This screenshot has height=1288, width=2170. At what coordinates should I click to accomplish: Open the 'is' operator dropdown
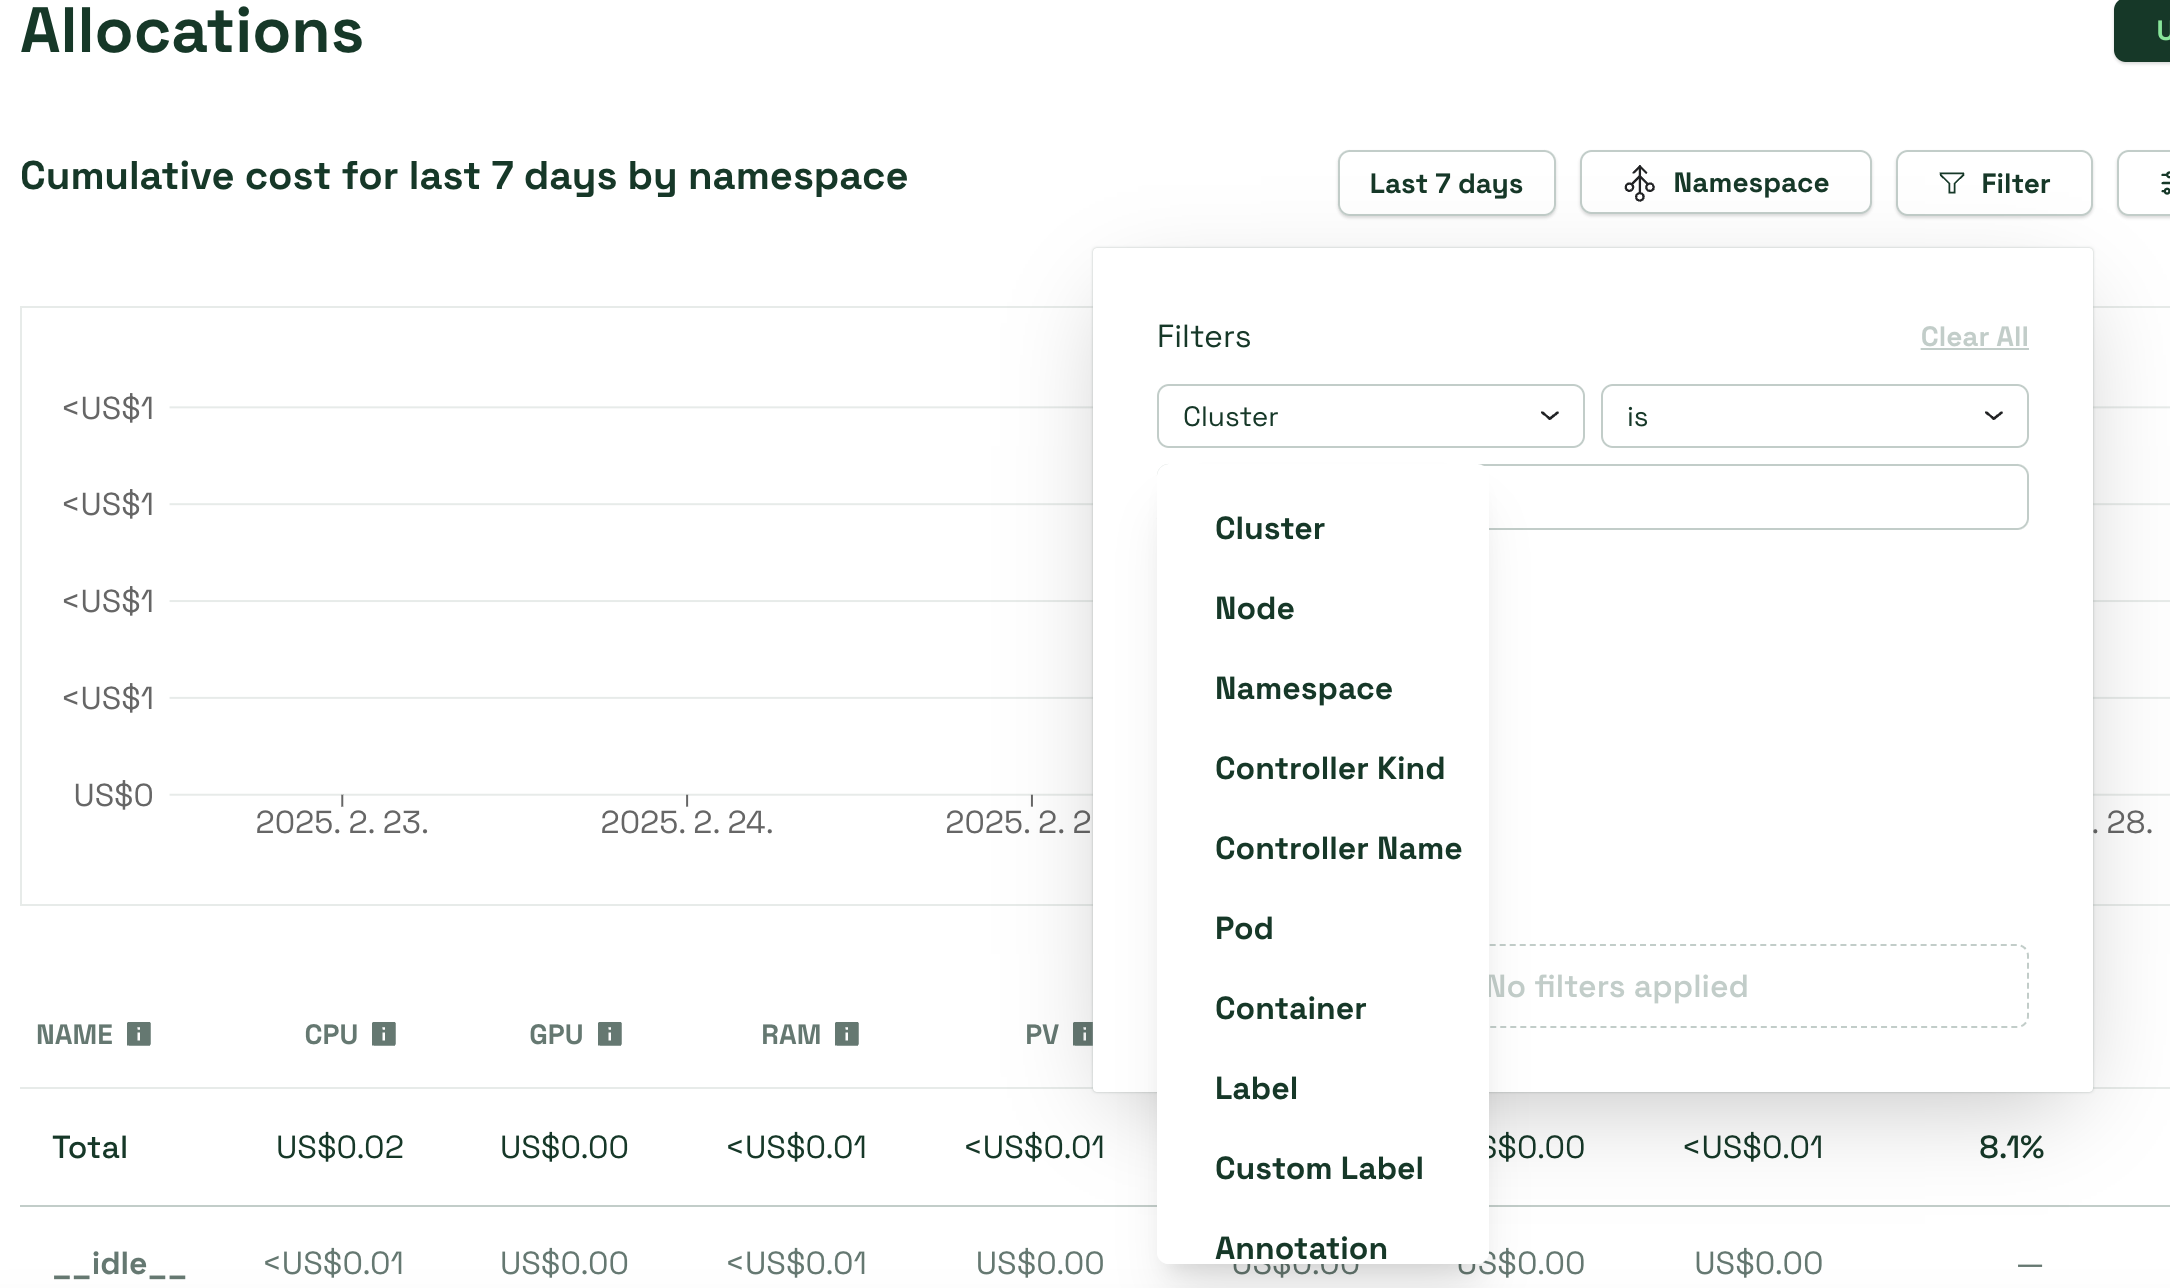coord(1814,416)
